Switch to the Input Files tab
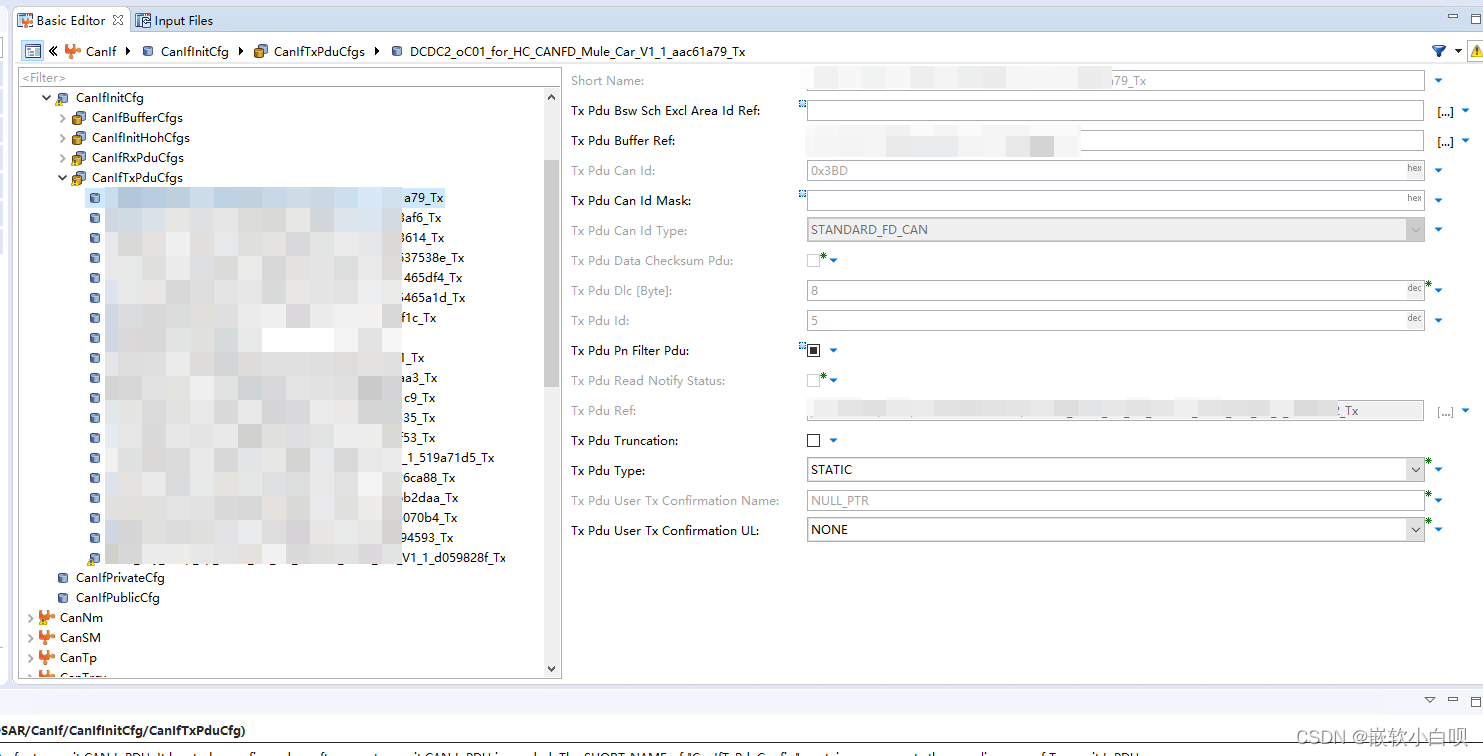Image resolution: width=1483 pixels, height=756 pixels. click(175, 20)
